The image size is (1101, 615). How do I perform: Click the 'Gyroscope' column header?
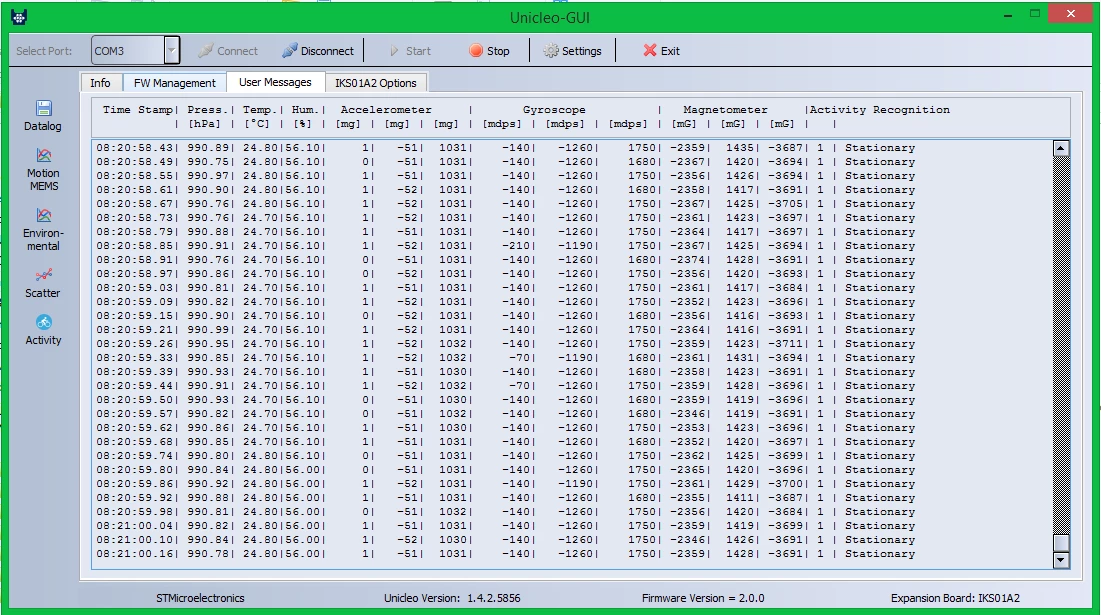click(554, 110)
